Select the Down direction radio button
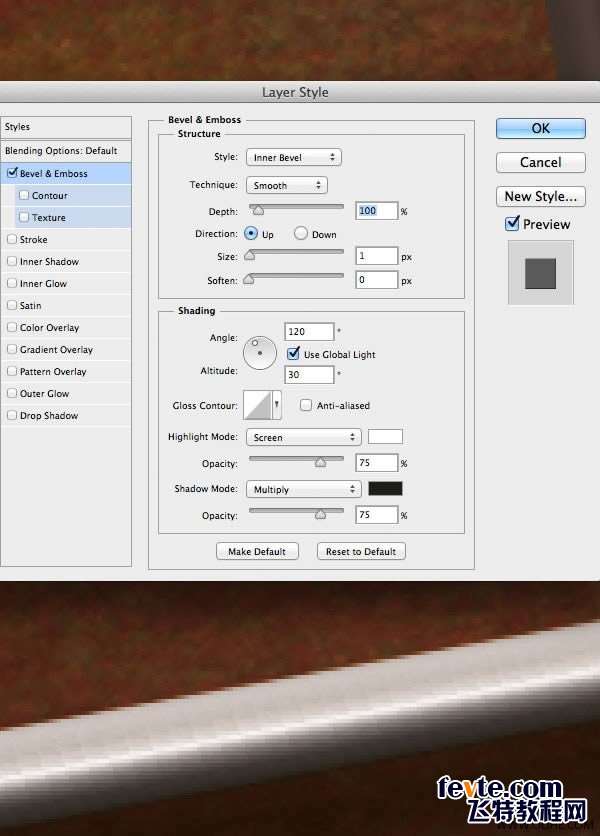This screenshot has width=600, height=836. (x=301, y=234)
